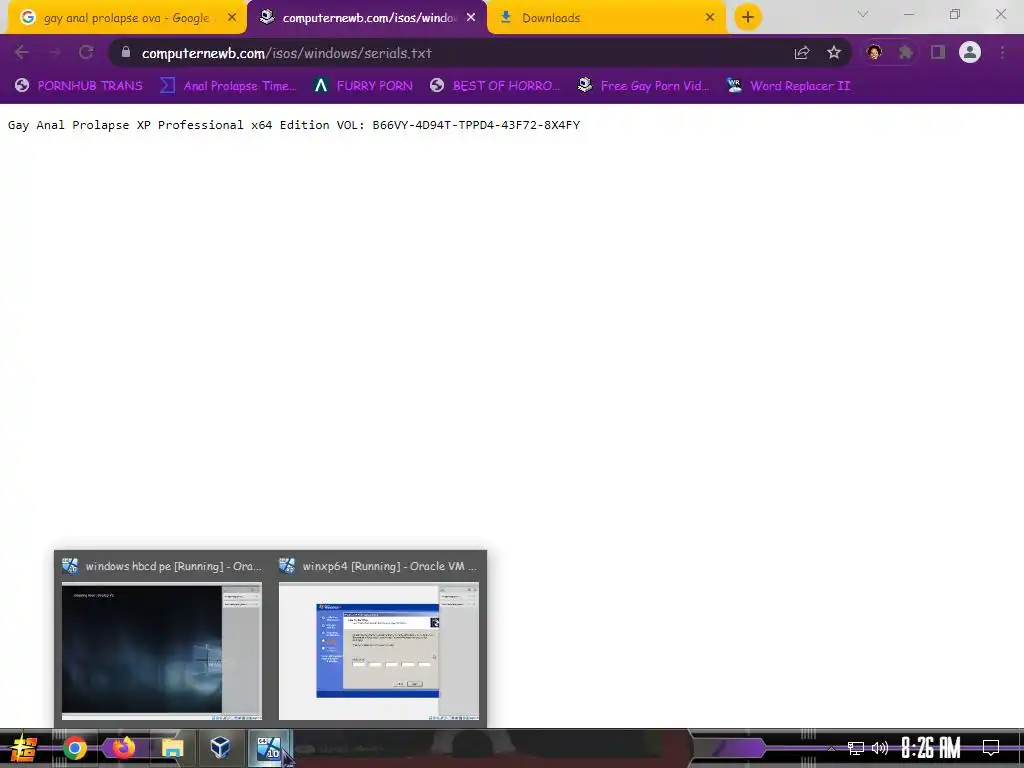The height and width of the screenshot is (768, 1024).
Task: Open a new tab with plus button
Action: point(748,17)
